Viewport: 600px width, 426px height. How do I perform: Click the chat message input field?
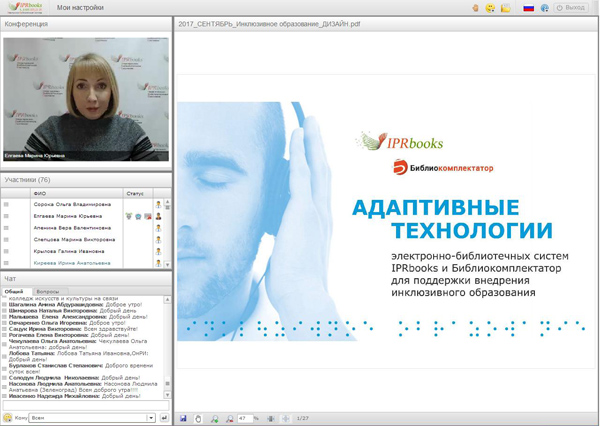coord(86,406)
